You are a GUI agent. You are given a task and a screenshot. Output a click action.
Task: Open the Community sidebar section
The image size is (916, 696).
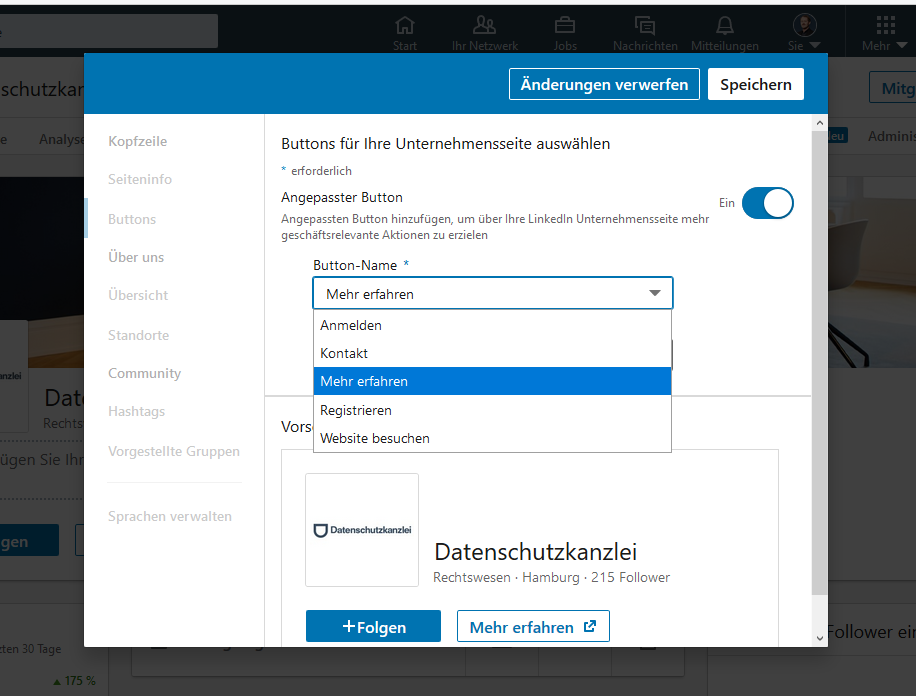(145, 373)
